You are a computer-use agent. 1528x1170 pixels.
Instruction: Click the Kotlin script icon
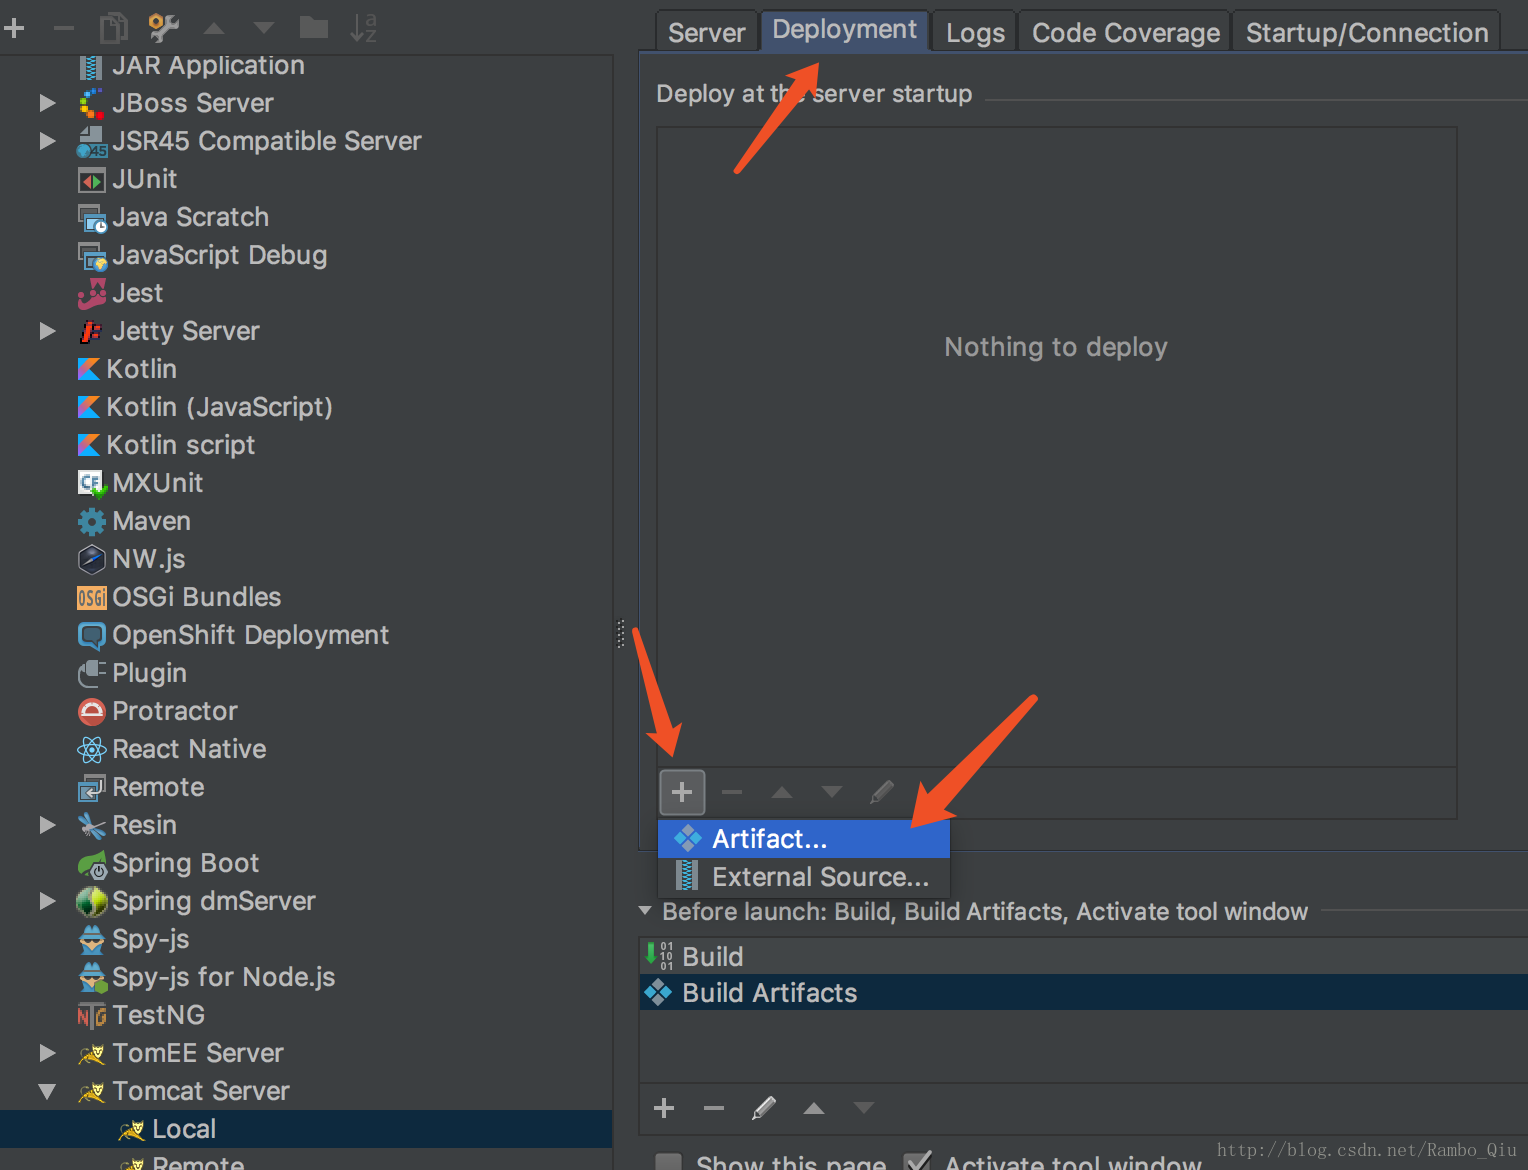89,445
